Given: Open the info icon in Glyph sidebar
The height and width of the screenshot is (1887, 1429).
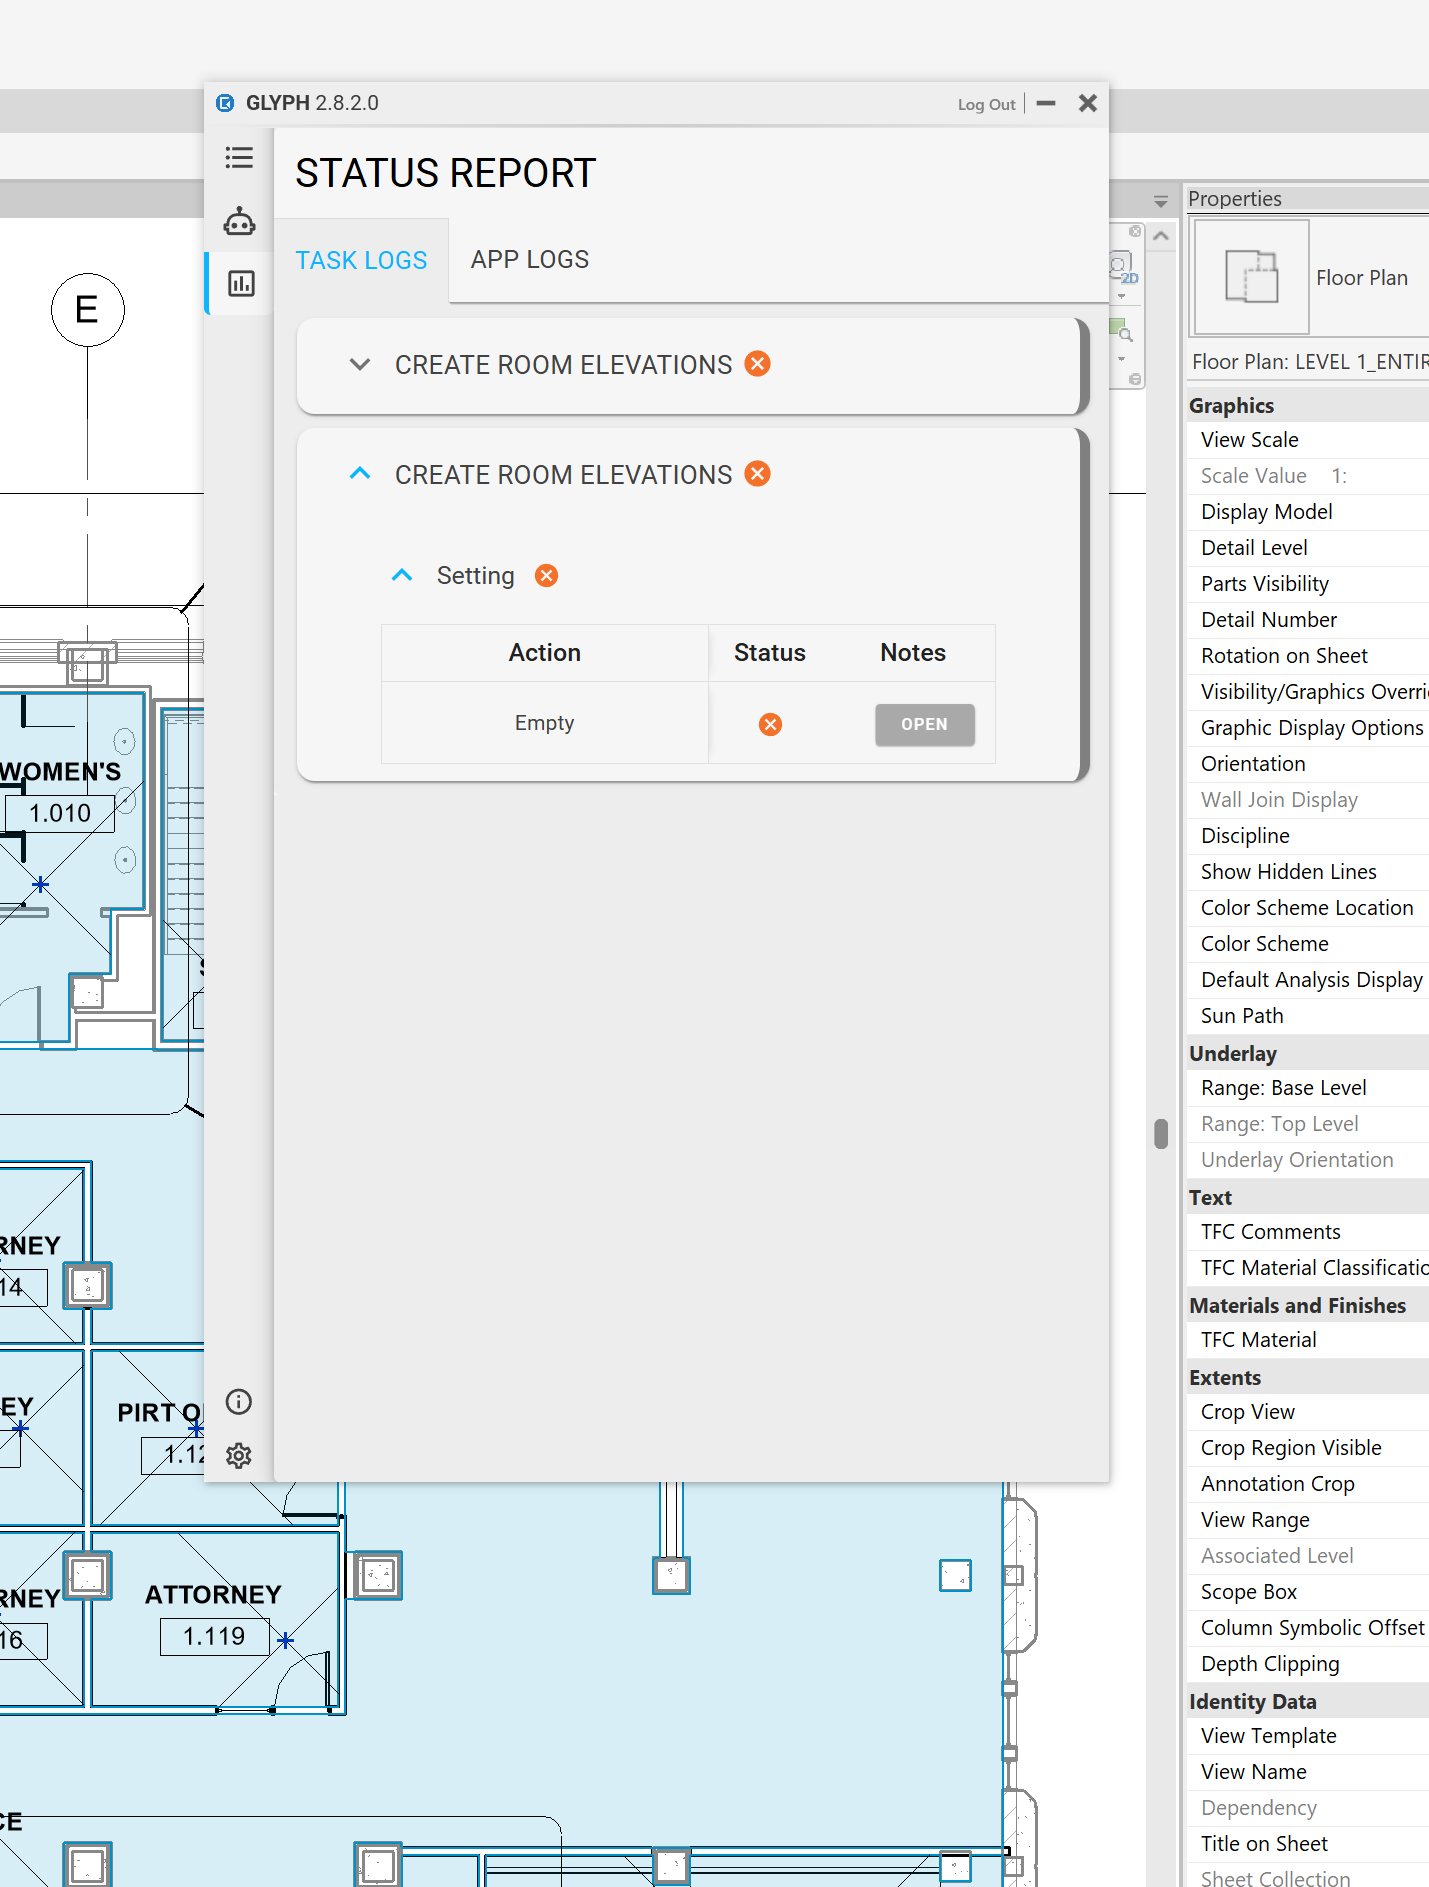Looking at the screenshot, I should [x=239, y=1401].
